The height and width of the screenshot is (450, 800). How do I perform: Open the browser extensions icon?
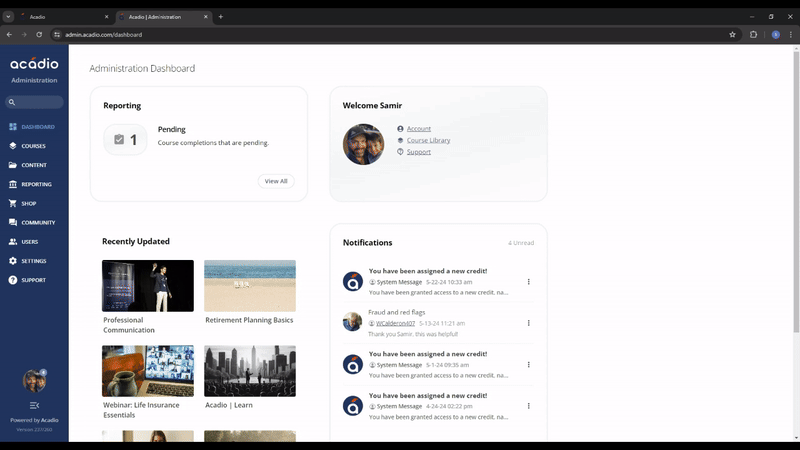(x=753, y=35)
